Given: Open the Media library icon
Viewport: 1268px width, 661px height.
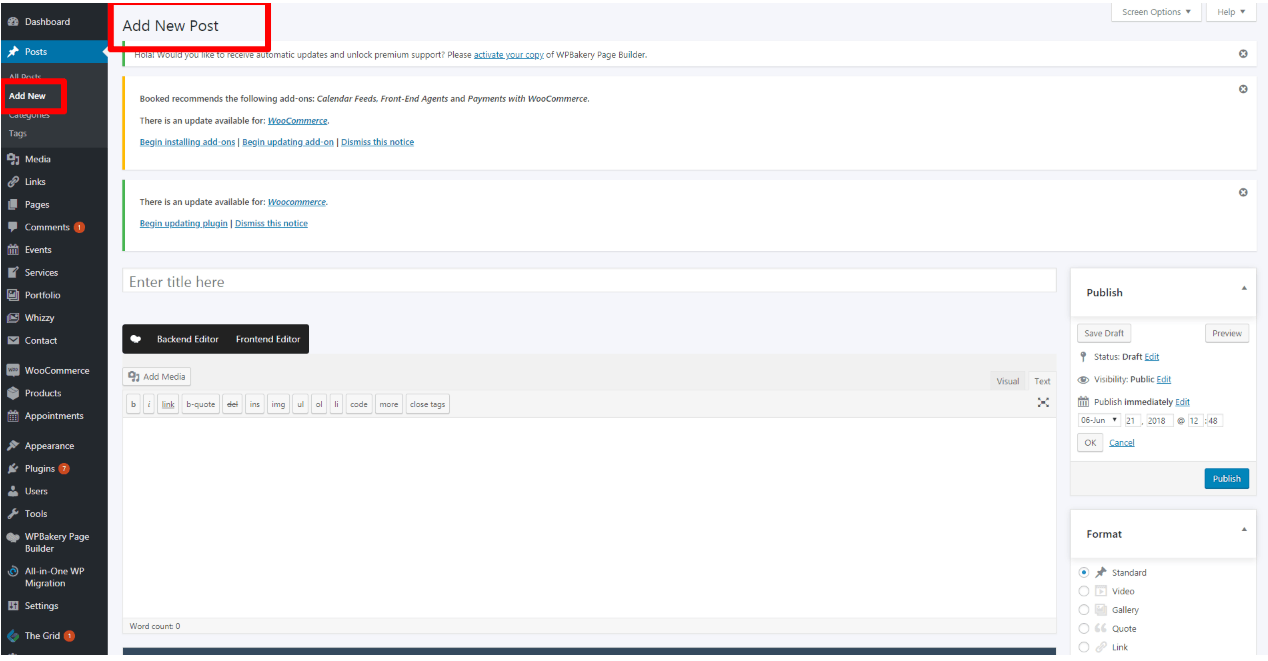Looking at the screenshot, I should (13, 159).
